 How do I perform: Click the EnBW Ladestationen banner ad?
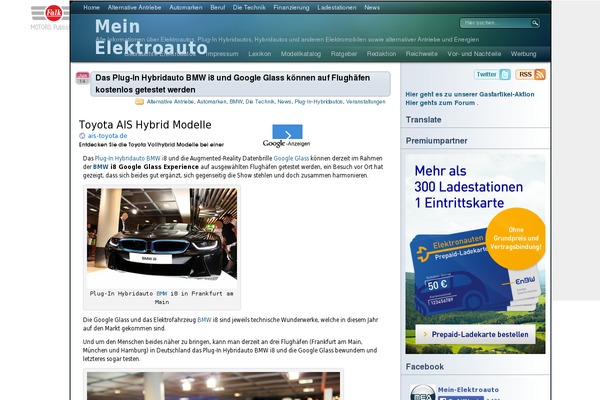coord(475,254)
